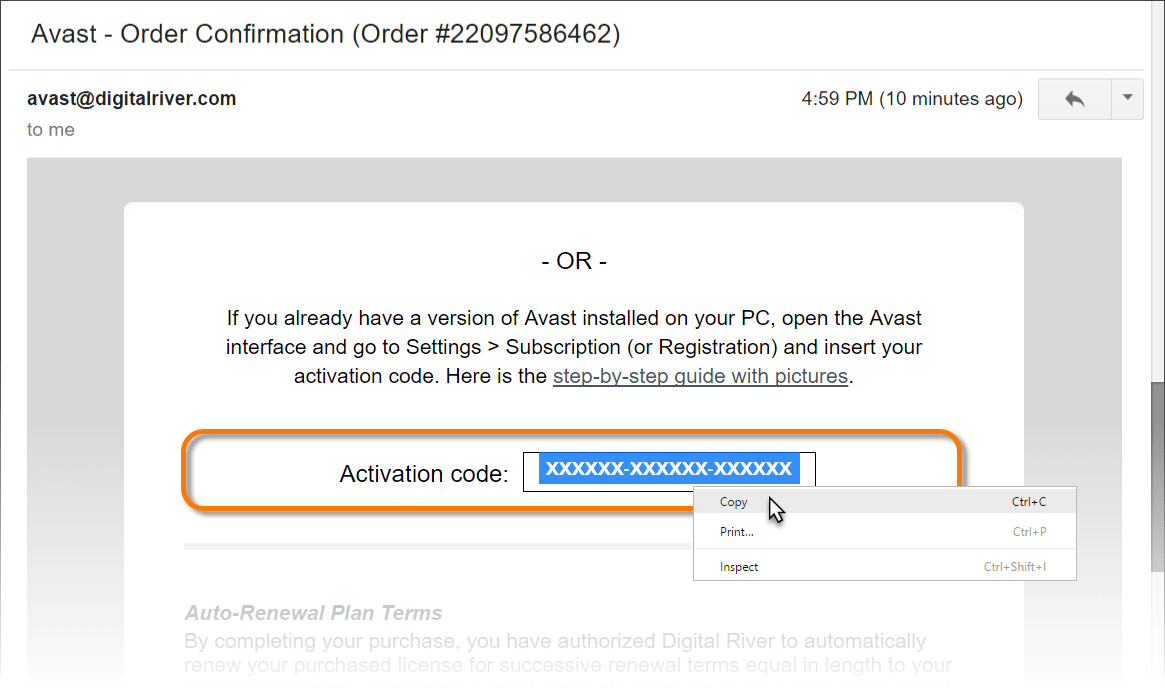Expand the dropdown arrow beside reply
Viewport: 1165px width, 690px height.
pos(1127,98)
